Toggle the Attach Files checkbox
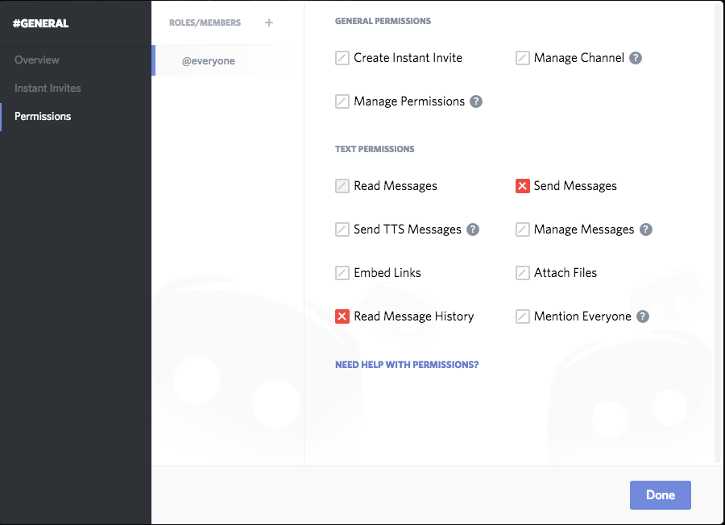This screenshot has height=525, width=725. point(522,273)
